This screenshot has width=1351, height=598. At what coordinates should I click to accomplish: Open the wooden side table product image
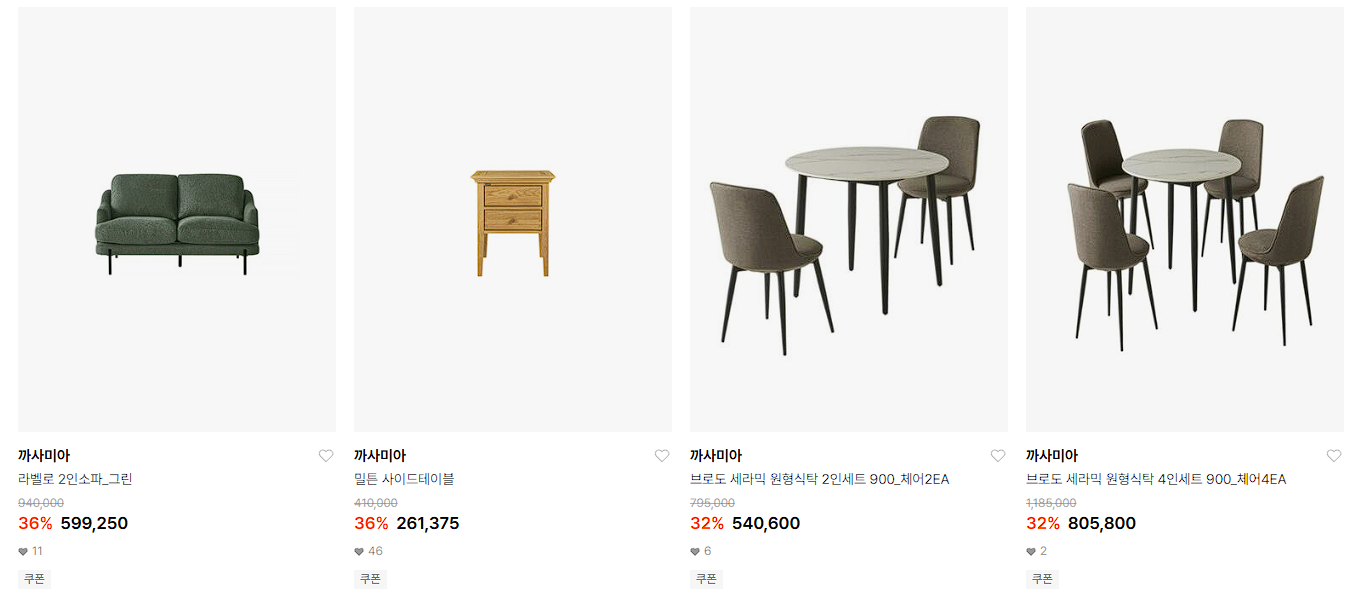coord(513,220)
